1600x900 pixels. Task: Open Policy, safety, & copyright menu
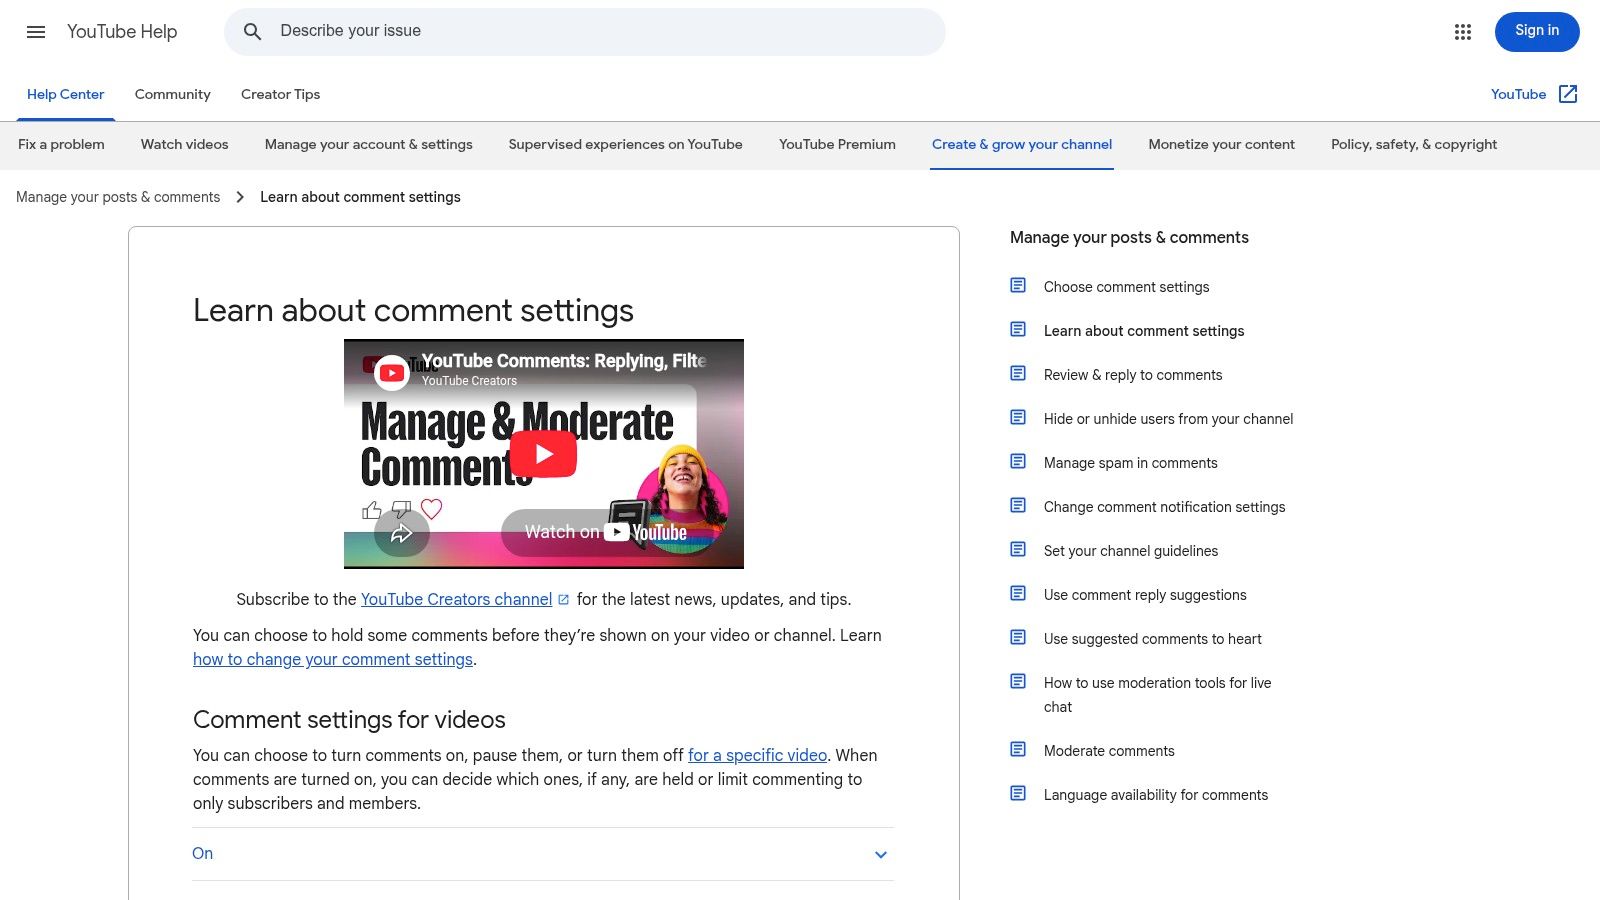point(1414,144)
